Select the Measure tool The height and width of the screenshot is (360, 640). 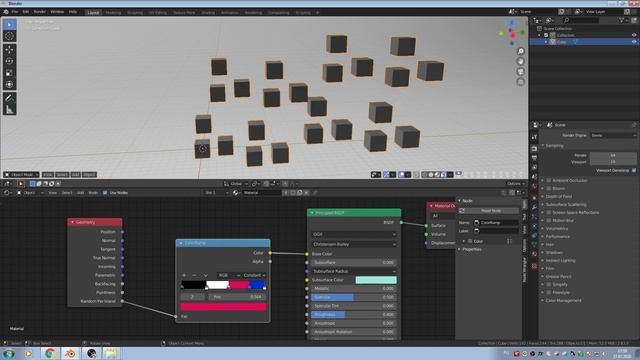[9, 109]
